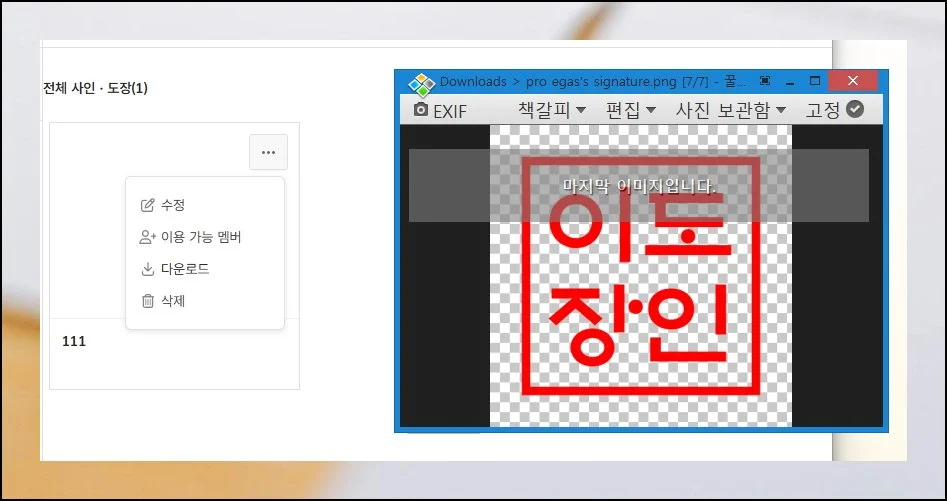Minimize the image viewer window
Viewport: 947px width, 501px height.
click(790, 81)
